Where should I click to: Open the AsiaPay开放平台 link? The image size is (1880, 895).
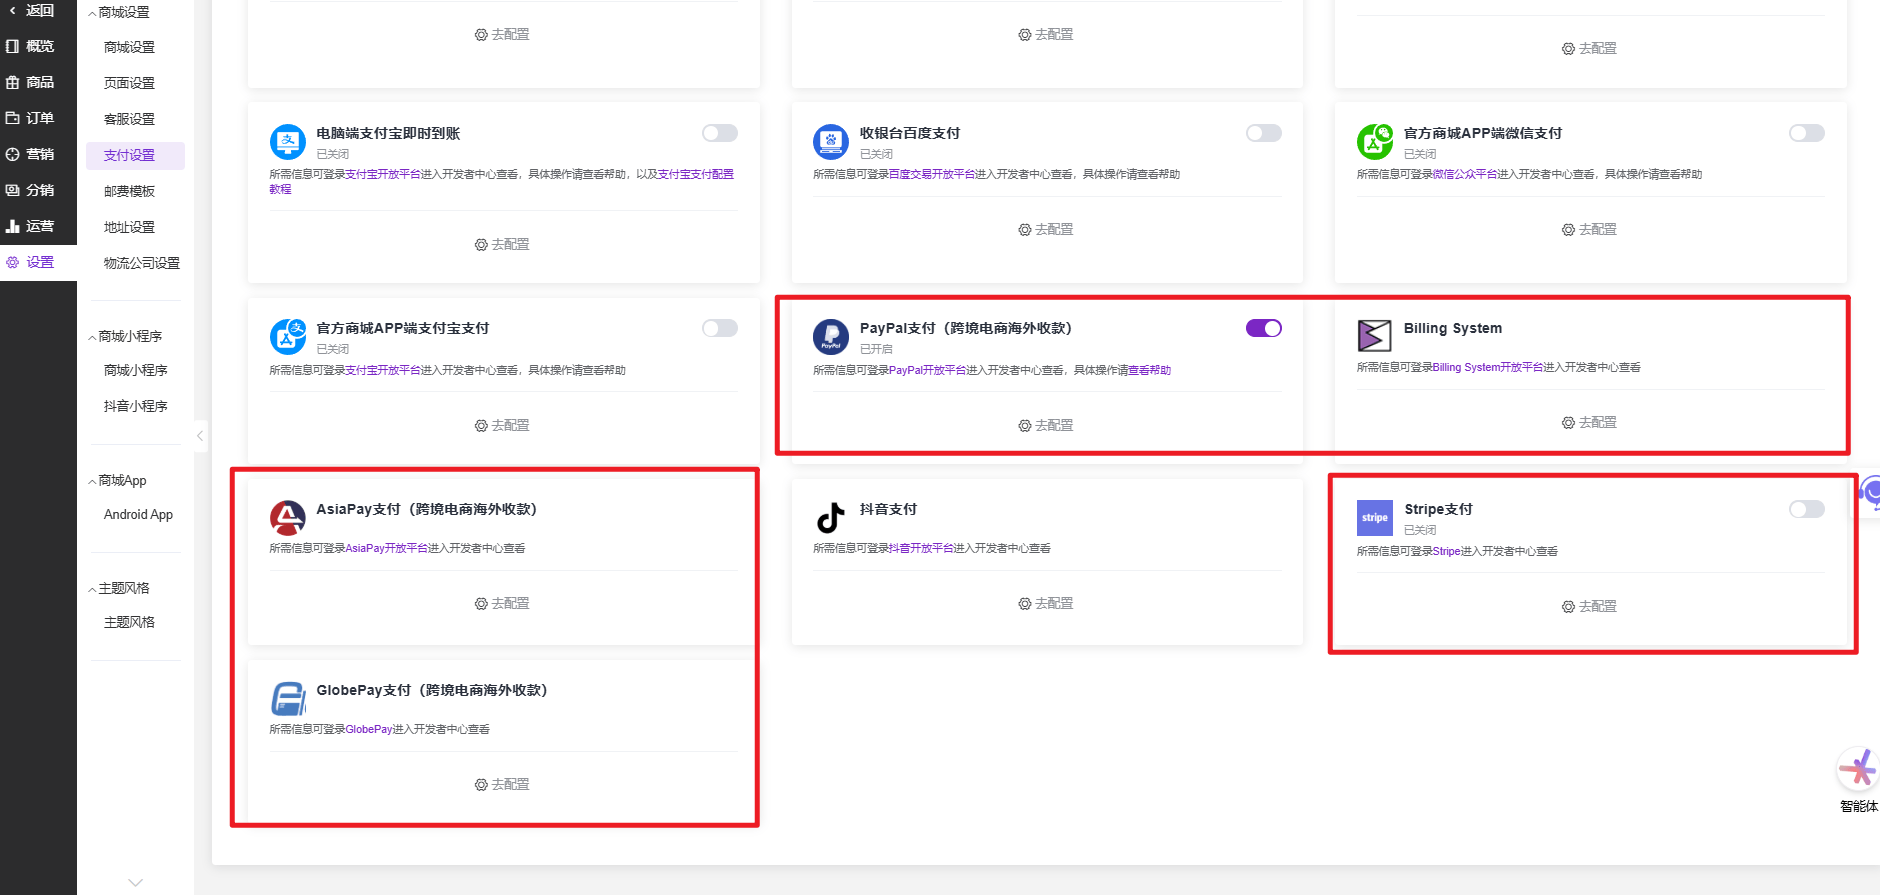[x=386, y=548]
